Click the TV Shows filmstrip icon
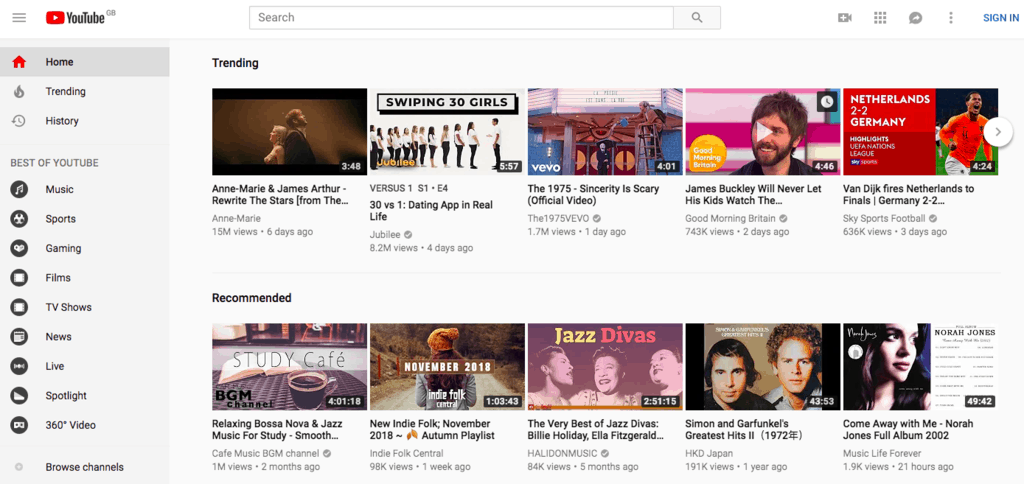This screenshot has height=484, width=1024. point(19,307)
